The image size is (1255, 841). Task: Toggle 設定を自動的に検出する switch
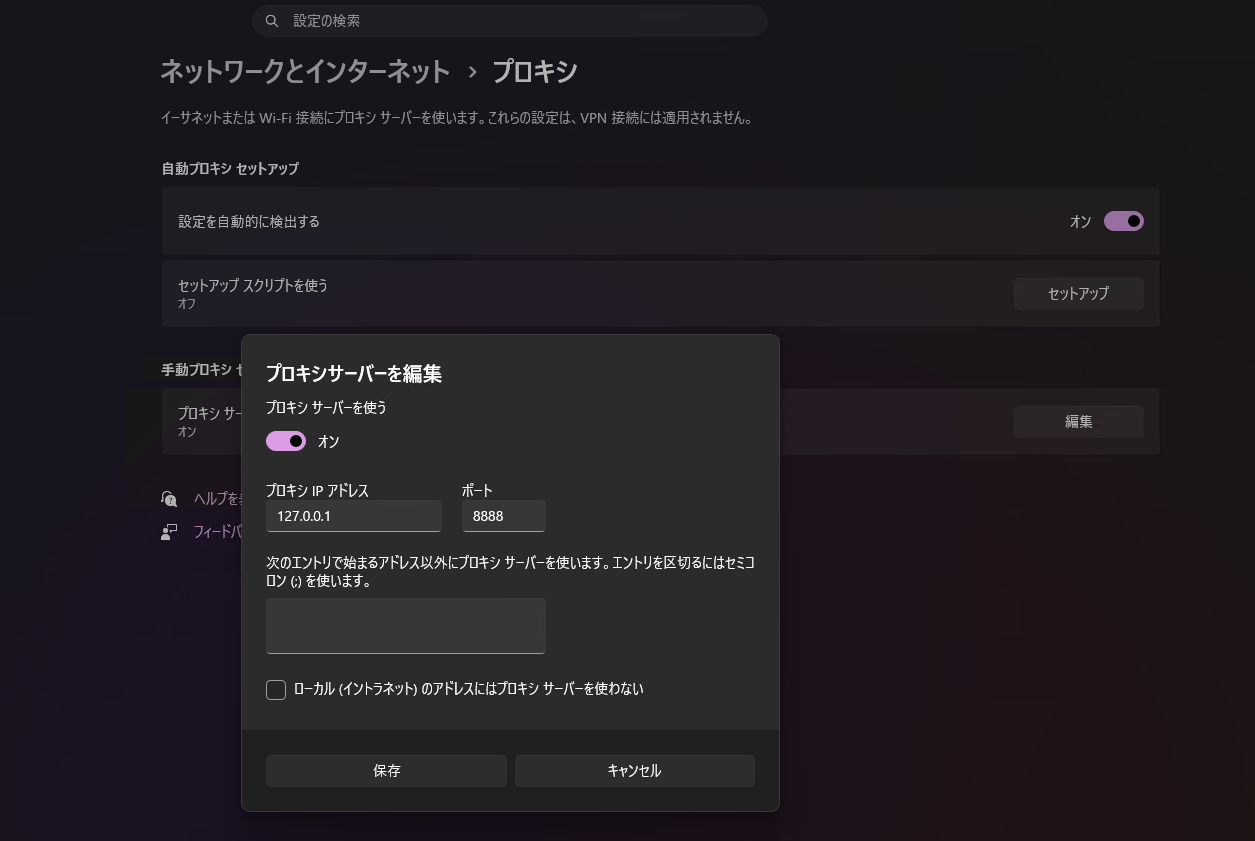coord(1124,221)
